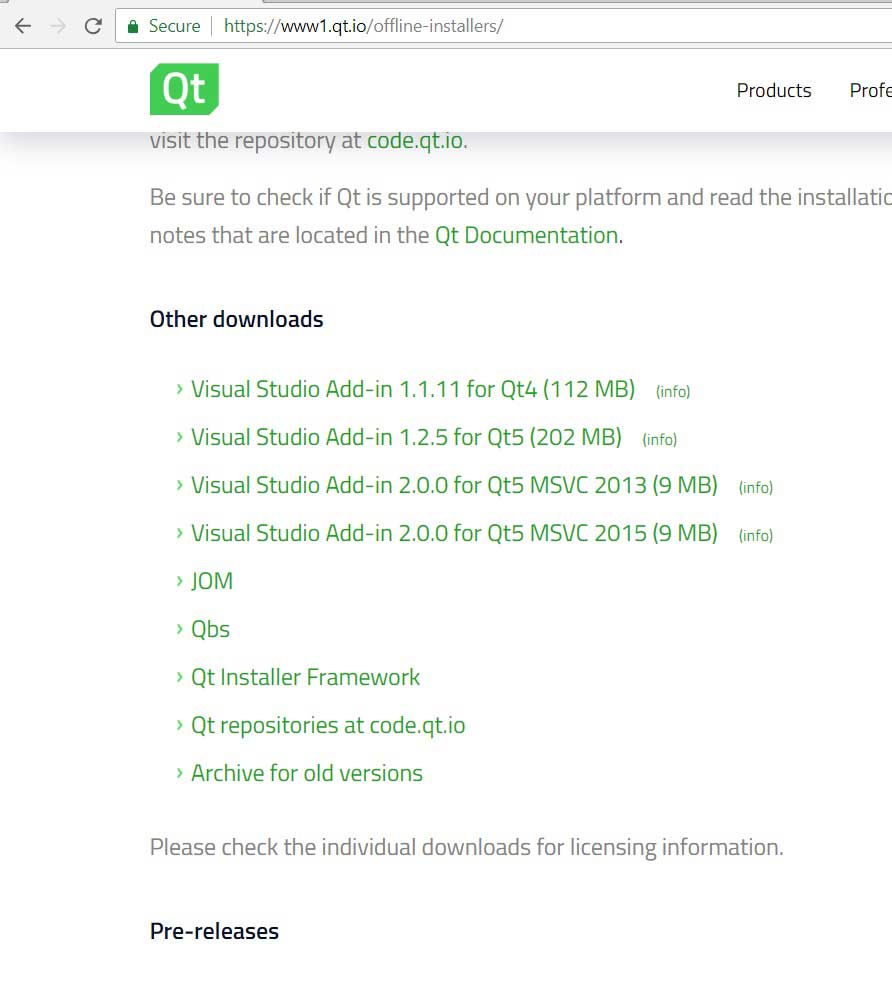Download Visual Studio Add-in 1.1.11 for Qt4
Image resolution: width=892 pixels, height=994 pixels.
pyautogui.click(x=412, y=389)
